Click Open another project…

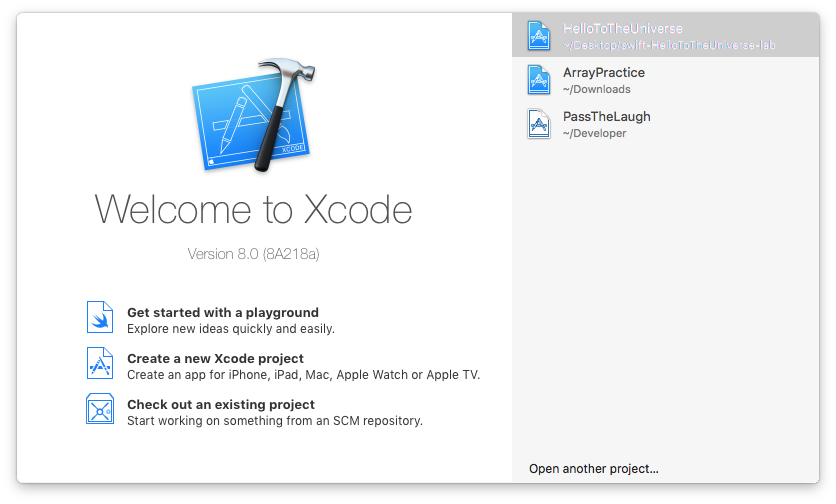(x=593, y=468)
